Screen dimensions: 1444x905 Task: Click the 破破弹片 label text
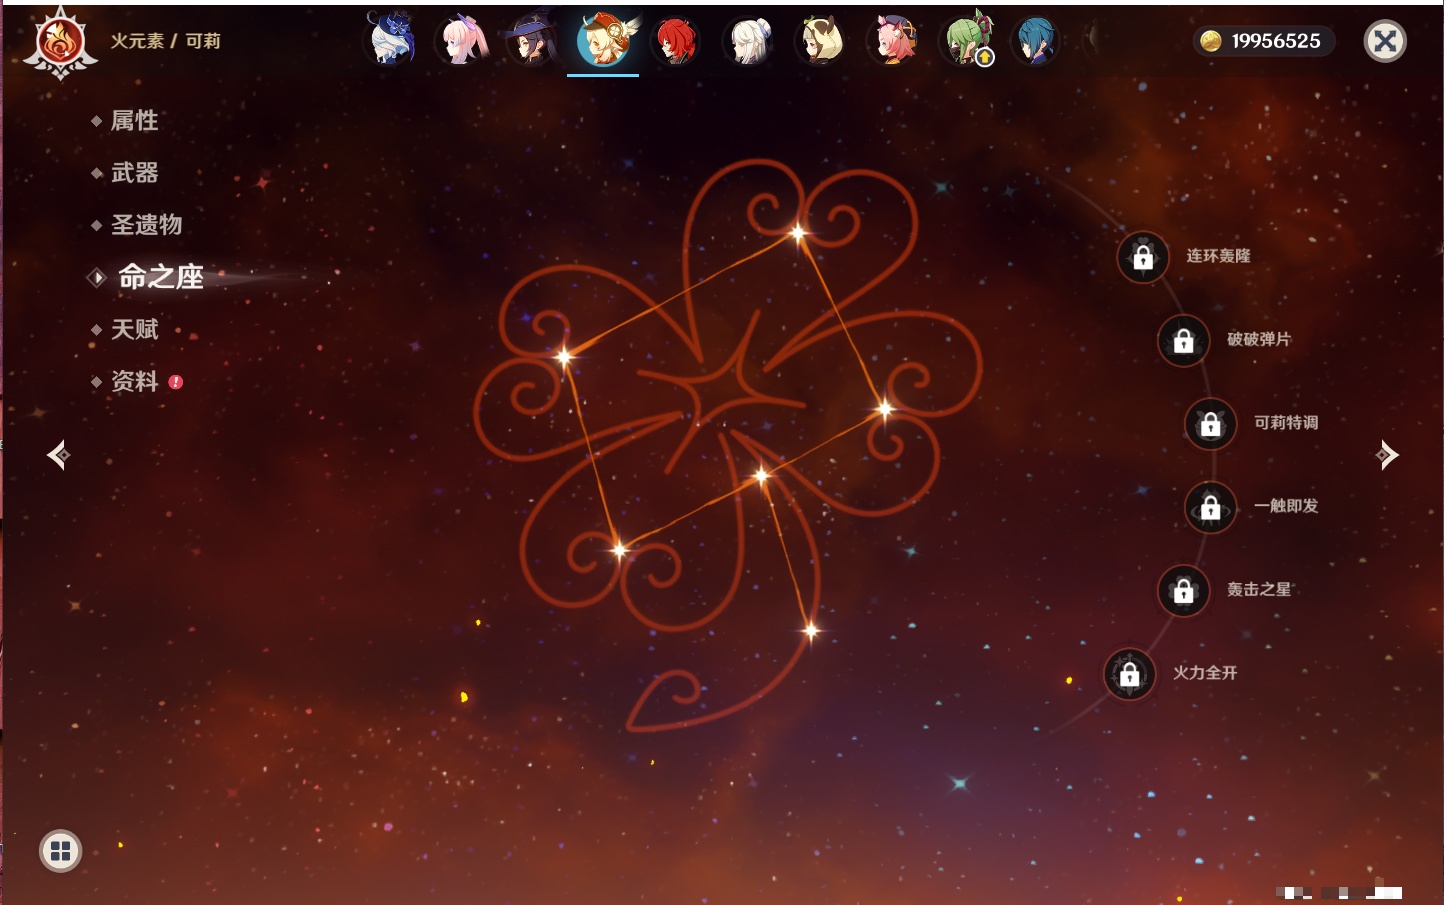coord(1259,340)
